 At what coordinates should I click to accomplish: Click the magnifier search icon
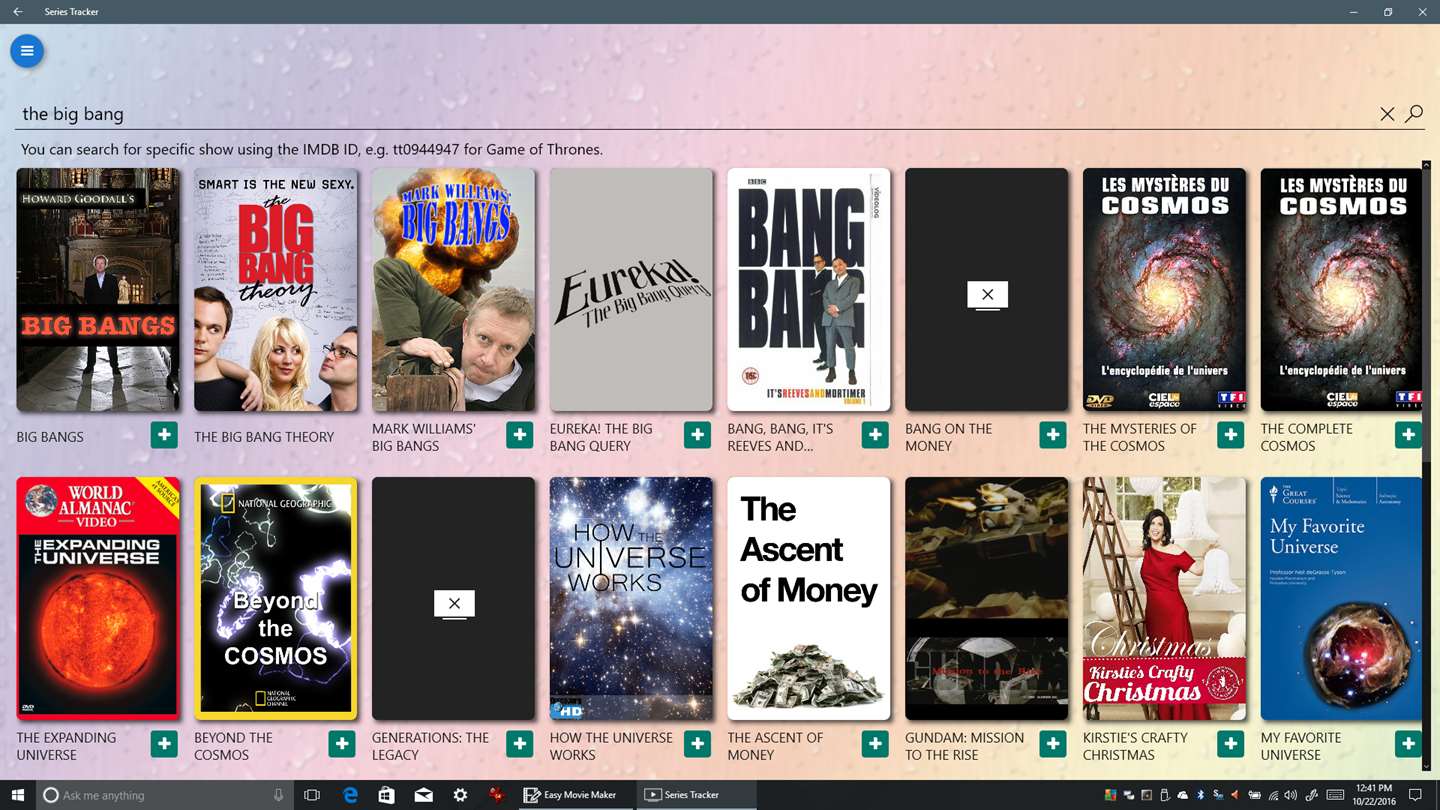(x=1414, y=114)
